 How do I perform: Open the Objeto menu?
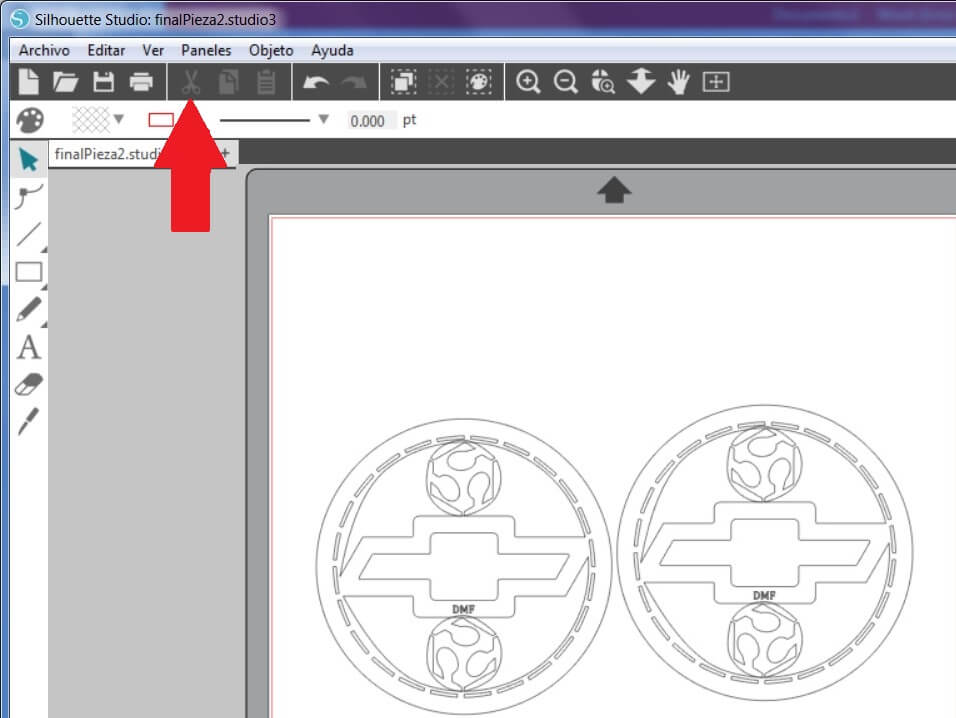tap(271, 51)
